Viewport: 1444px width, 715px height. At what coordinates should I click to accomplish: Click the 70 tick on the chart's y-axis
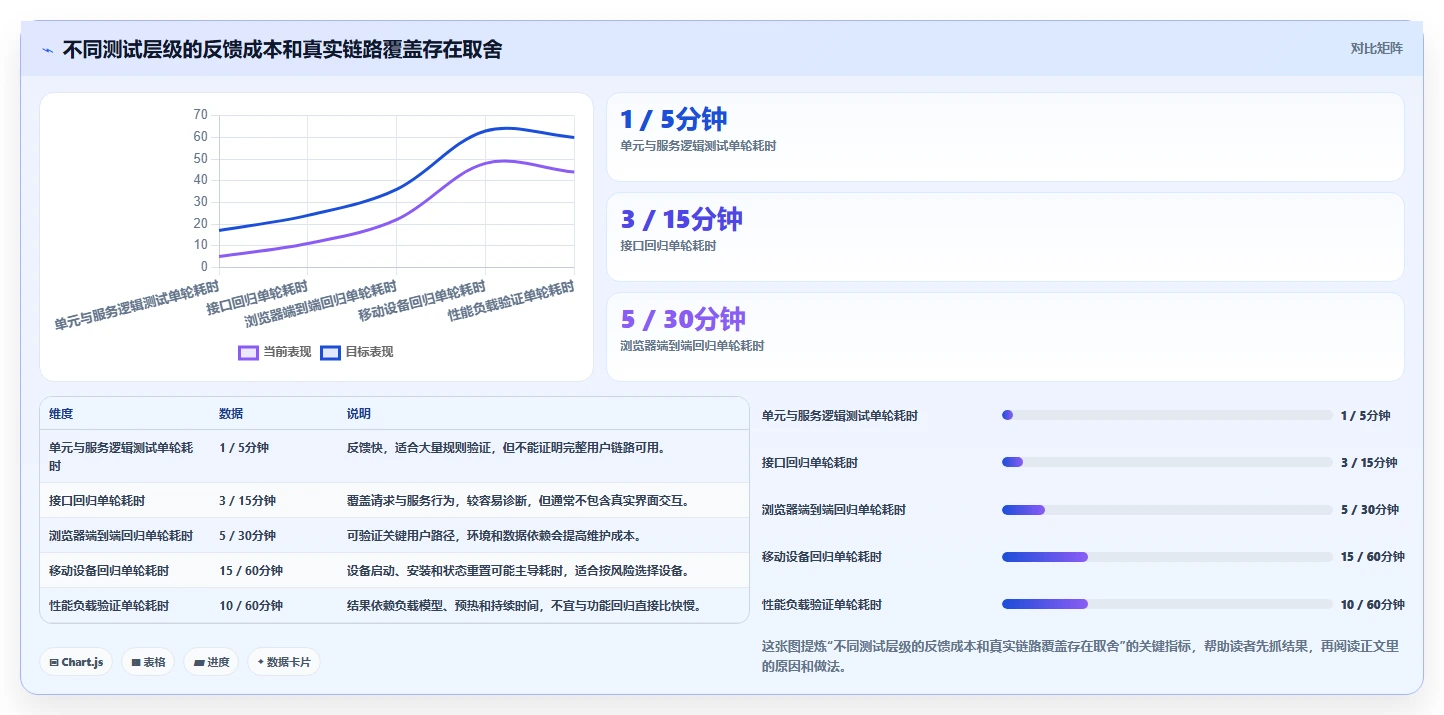pyautogui.click(x=201, y=115)
